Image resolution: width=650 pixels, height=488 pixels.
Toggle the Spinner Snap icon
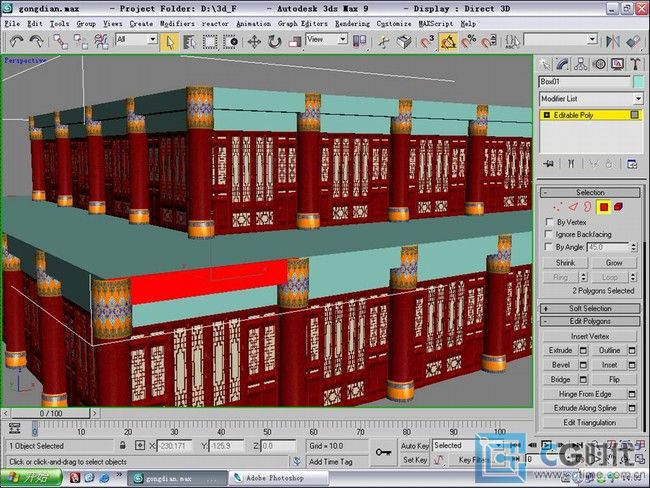pos(489,41)
